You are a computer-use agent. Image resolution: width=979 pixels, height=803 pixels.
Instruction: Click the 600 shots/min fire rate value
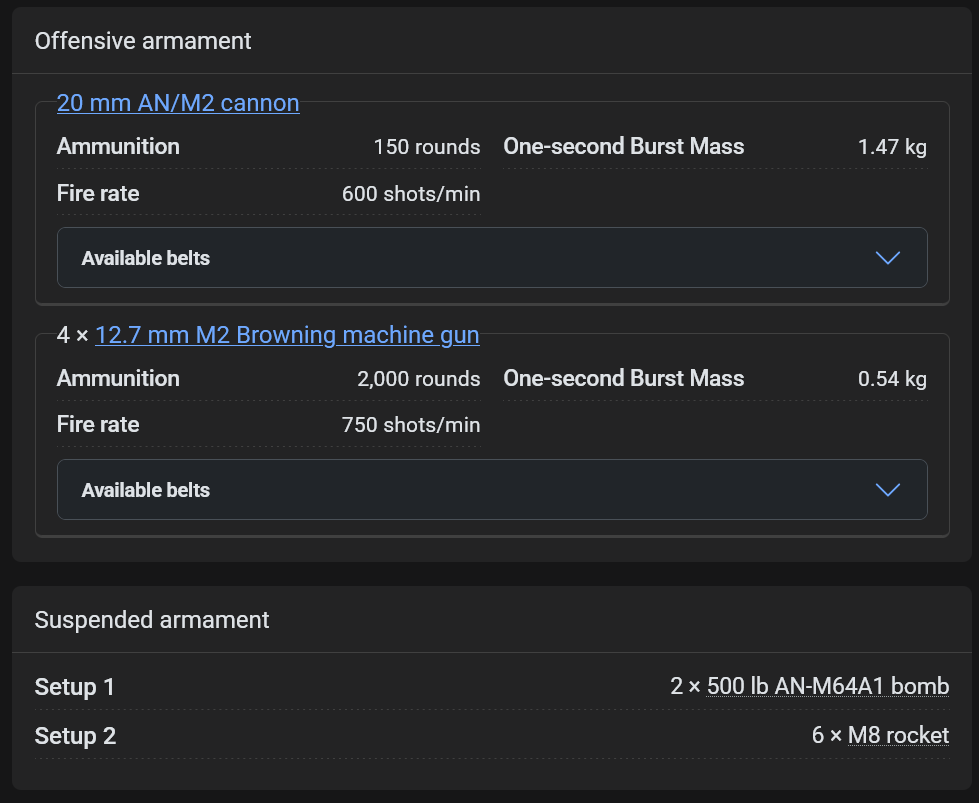pos(411,194)
